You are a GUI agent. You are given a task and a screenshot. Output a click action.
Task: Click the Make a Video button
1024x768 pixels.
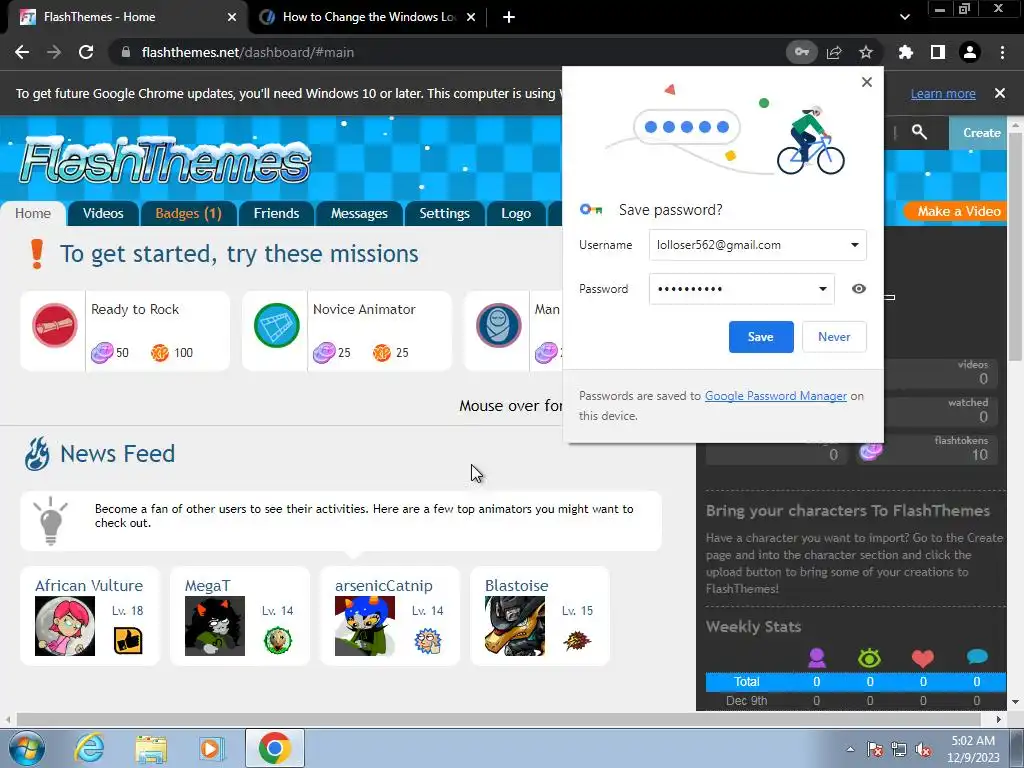point(955,211)
